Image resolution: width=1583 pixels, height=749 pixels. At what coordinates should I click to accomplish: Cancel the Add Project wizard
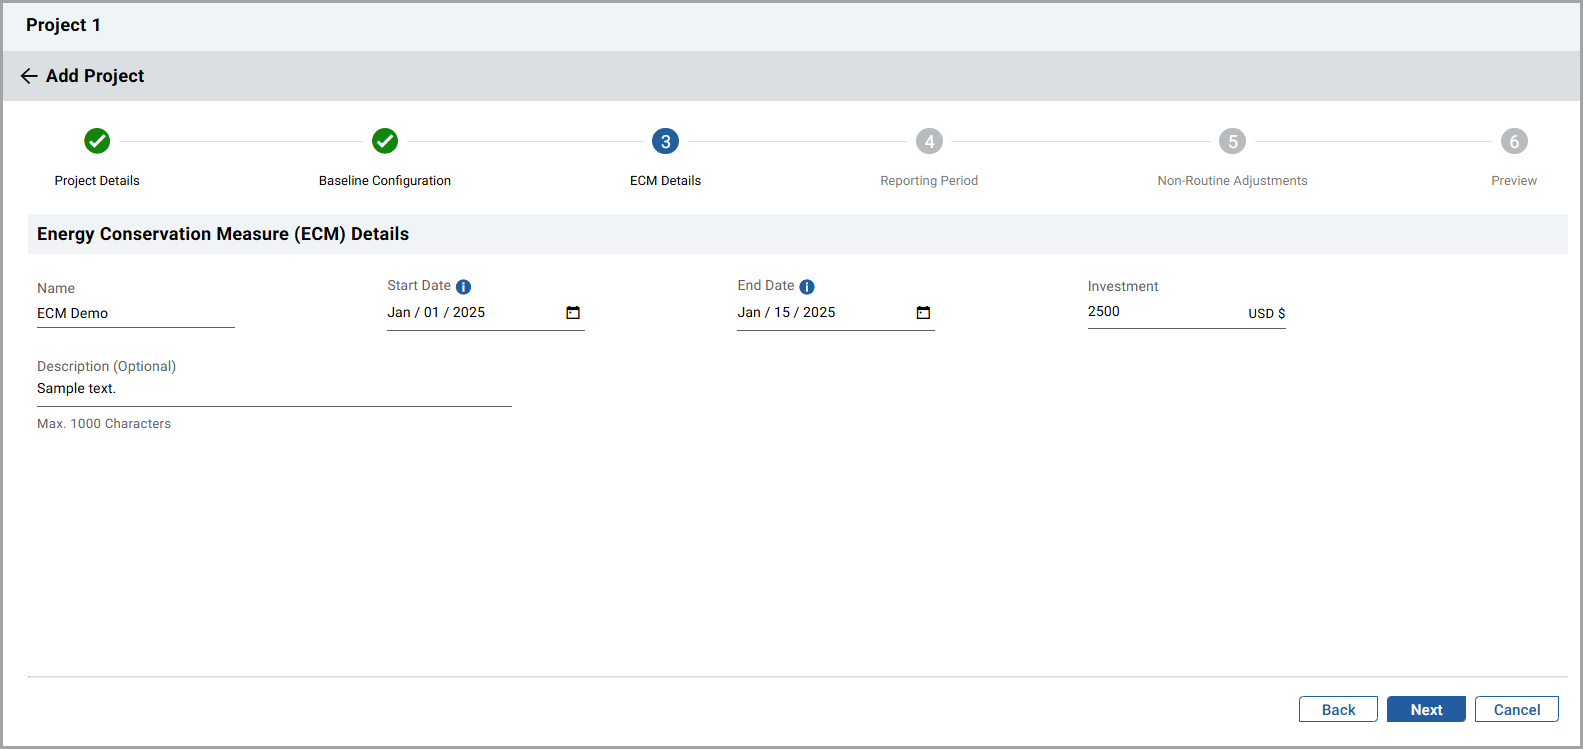tap(1516, 709)
